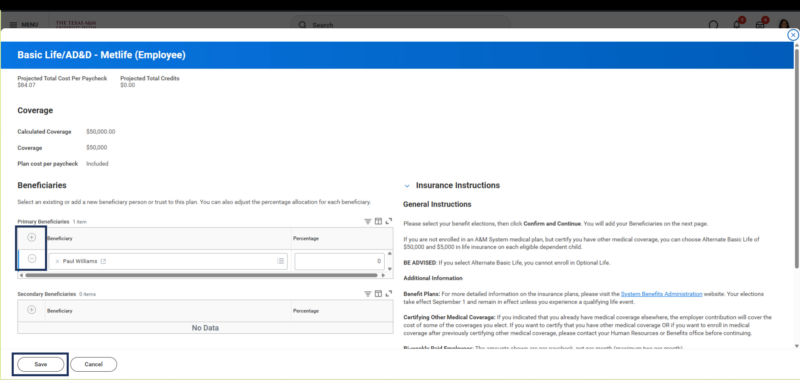Click the Calculated Coverage value $50,000.00
Image resolution: width=800 pixels, height=380 pixels.
click(x=101, y=132)
